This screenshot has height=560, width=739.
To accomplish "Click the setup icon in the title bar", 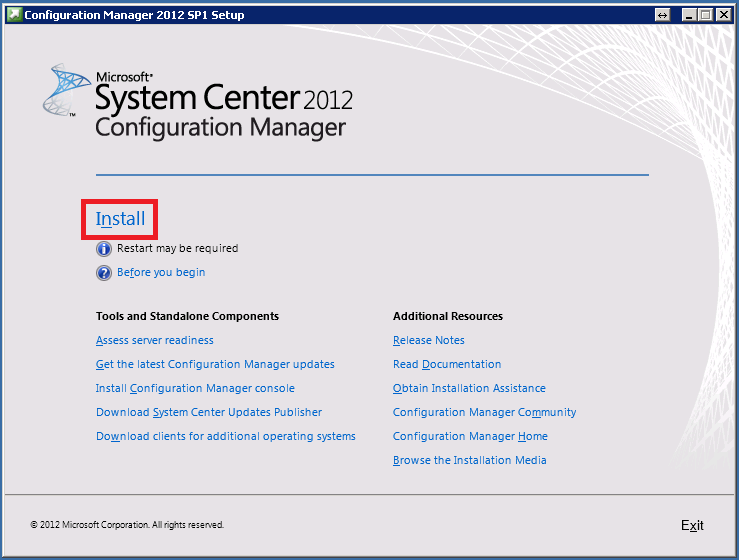I will [x=14, y=15].
